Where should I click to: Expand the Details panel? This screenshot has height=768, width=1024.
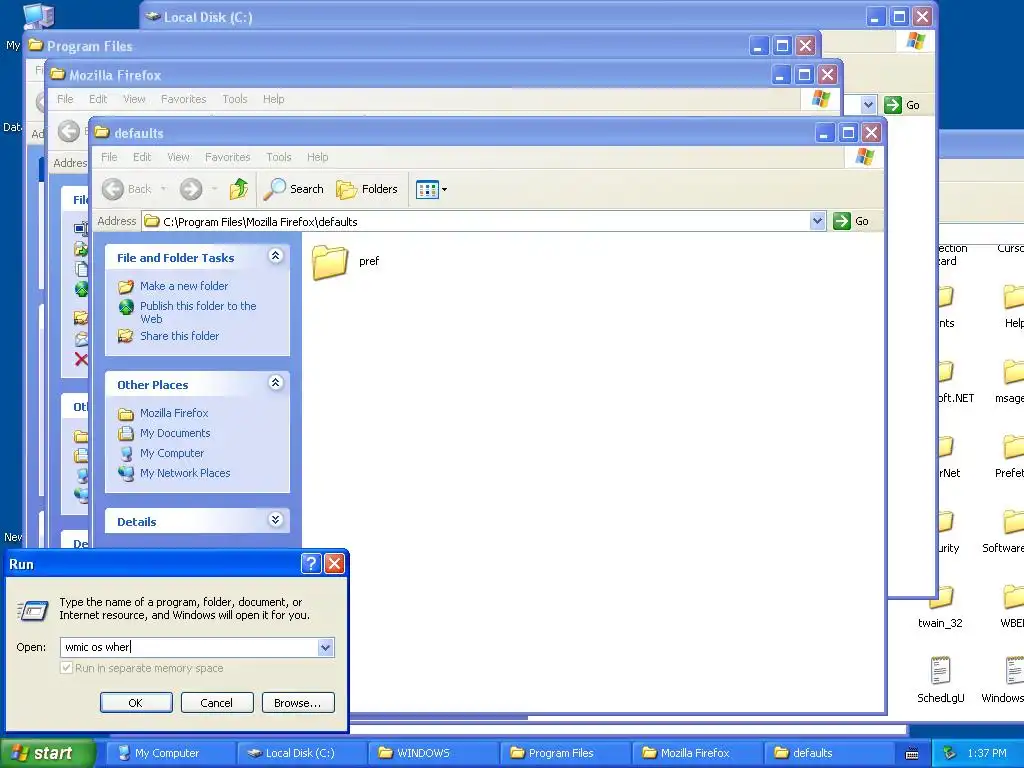point(276,520)
